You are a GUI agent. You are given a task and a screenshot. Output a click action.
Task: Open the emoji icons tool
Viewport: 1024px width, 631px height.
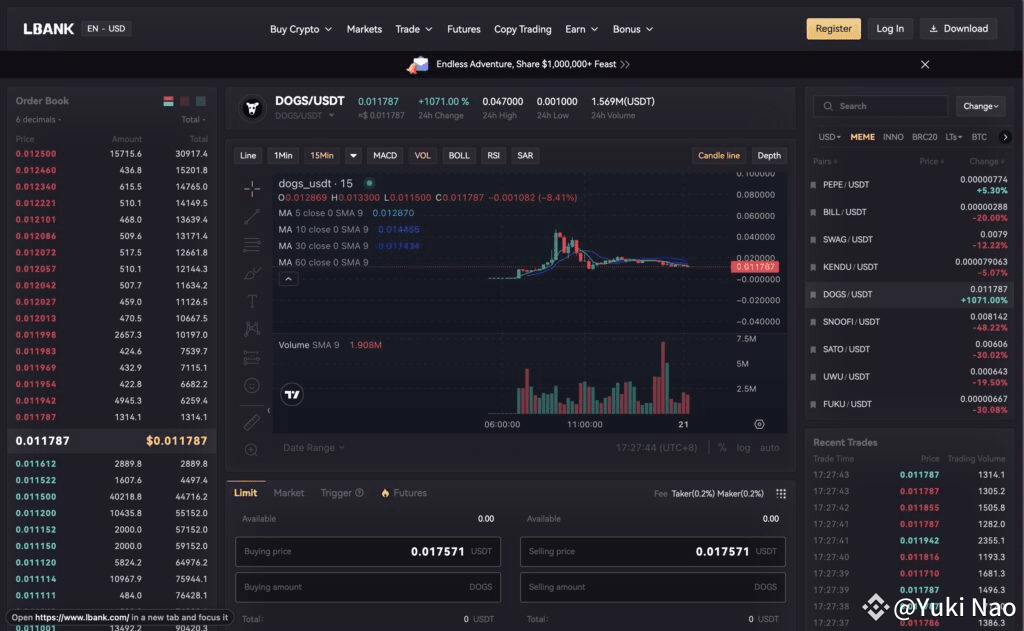(251, 385)
